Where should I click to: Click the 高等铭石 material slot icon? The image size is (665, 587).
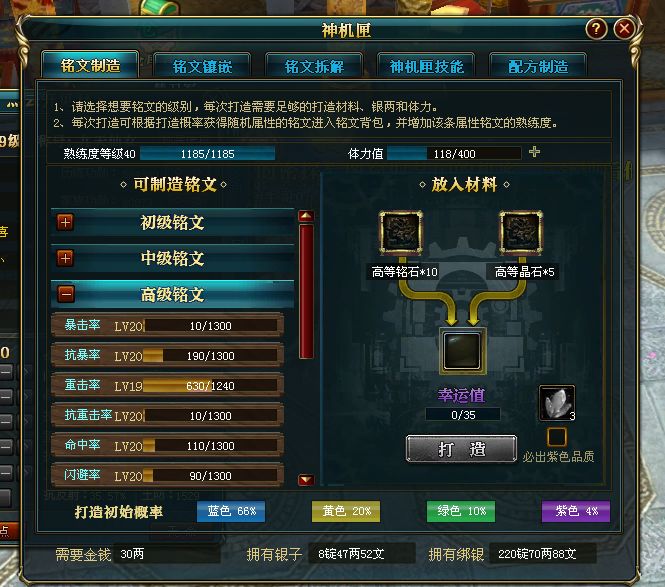tap(401, 233)
